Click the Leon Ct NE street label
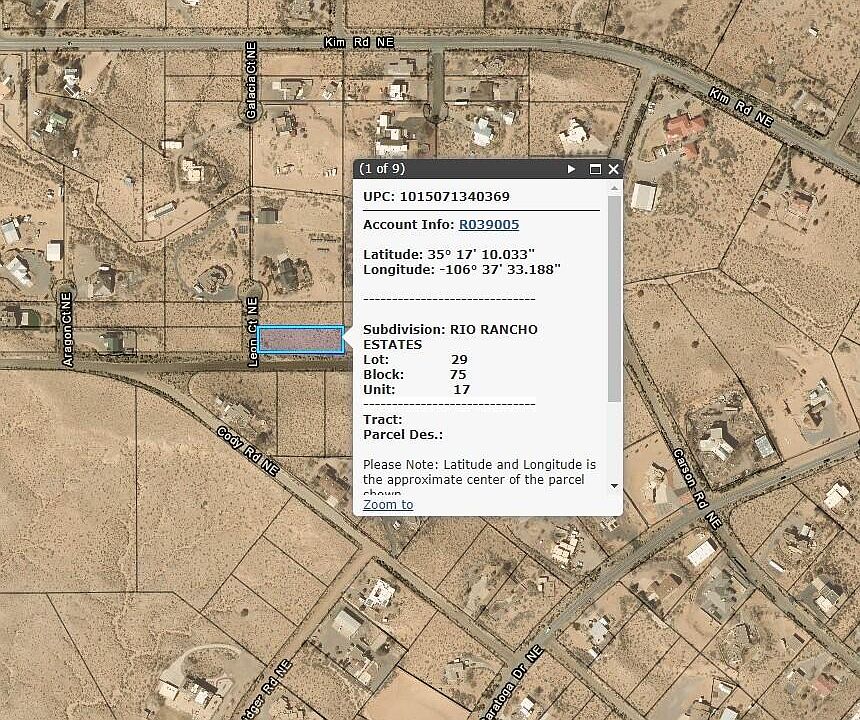This screenshot has width=860, height=720. point(252,332)
